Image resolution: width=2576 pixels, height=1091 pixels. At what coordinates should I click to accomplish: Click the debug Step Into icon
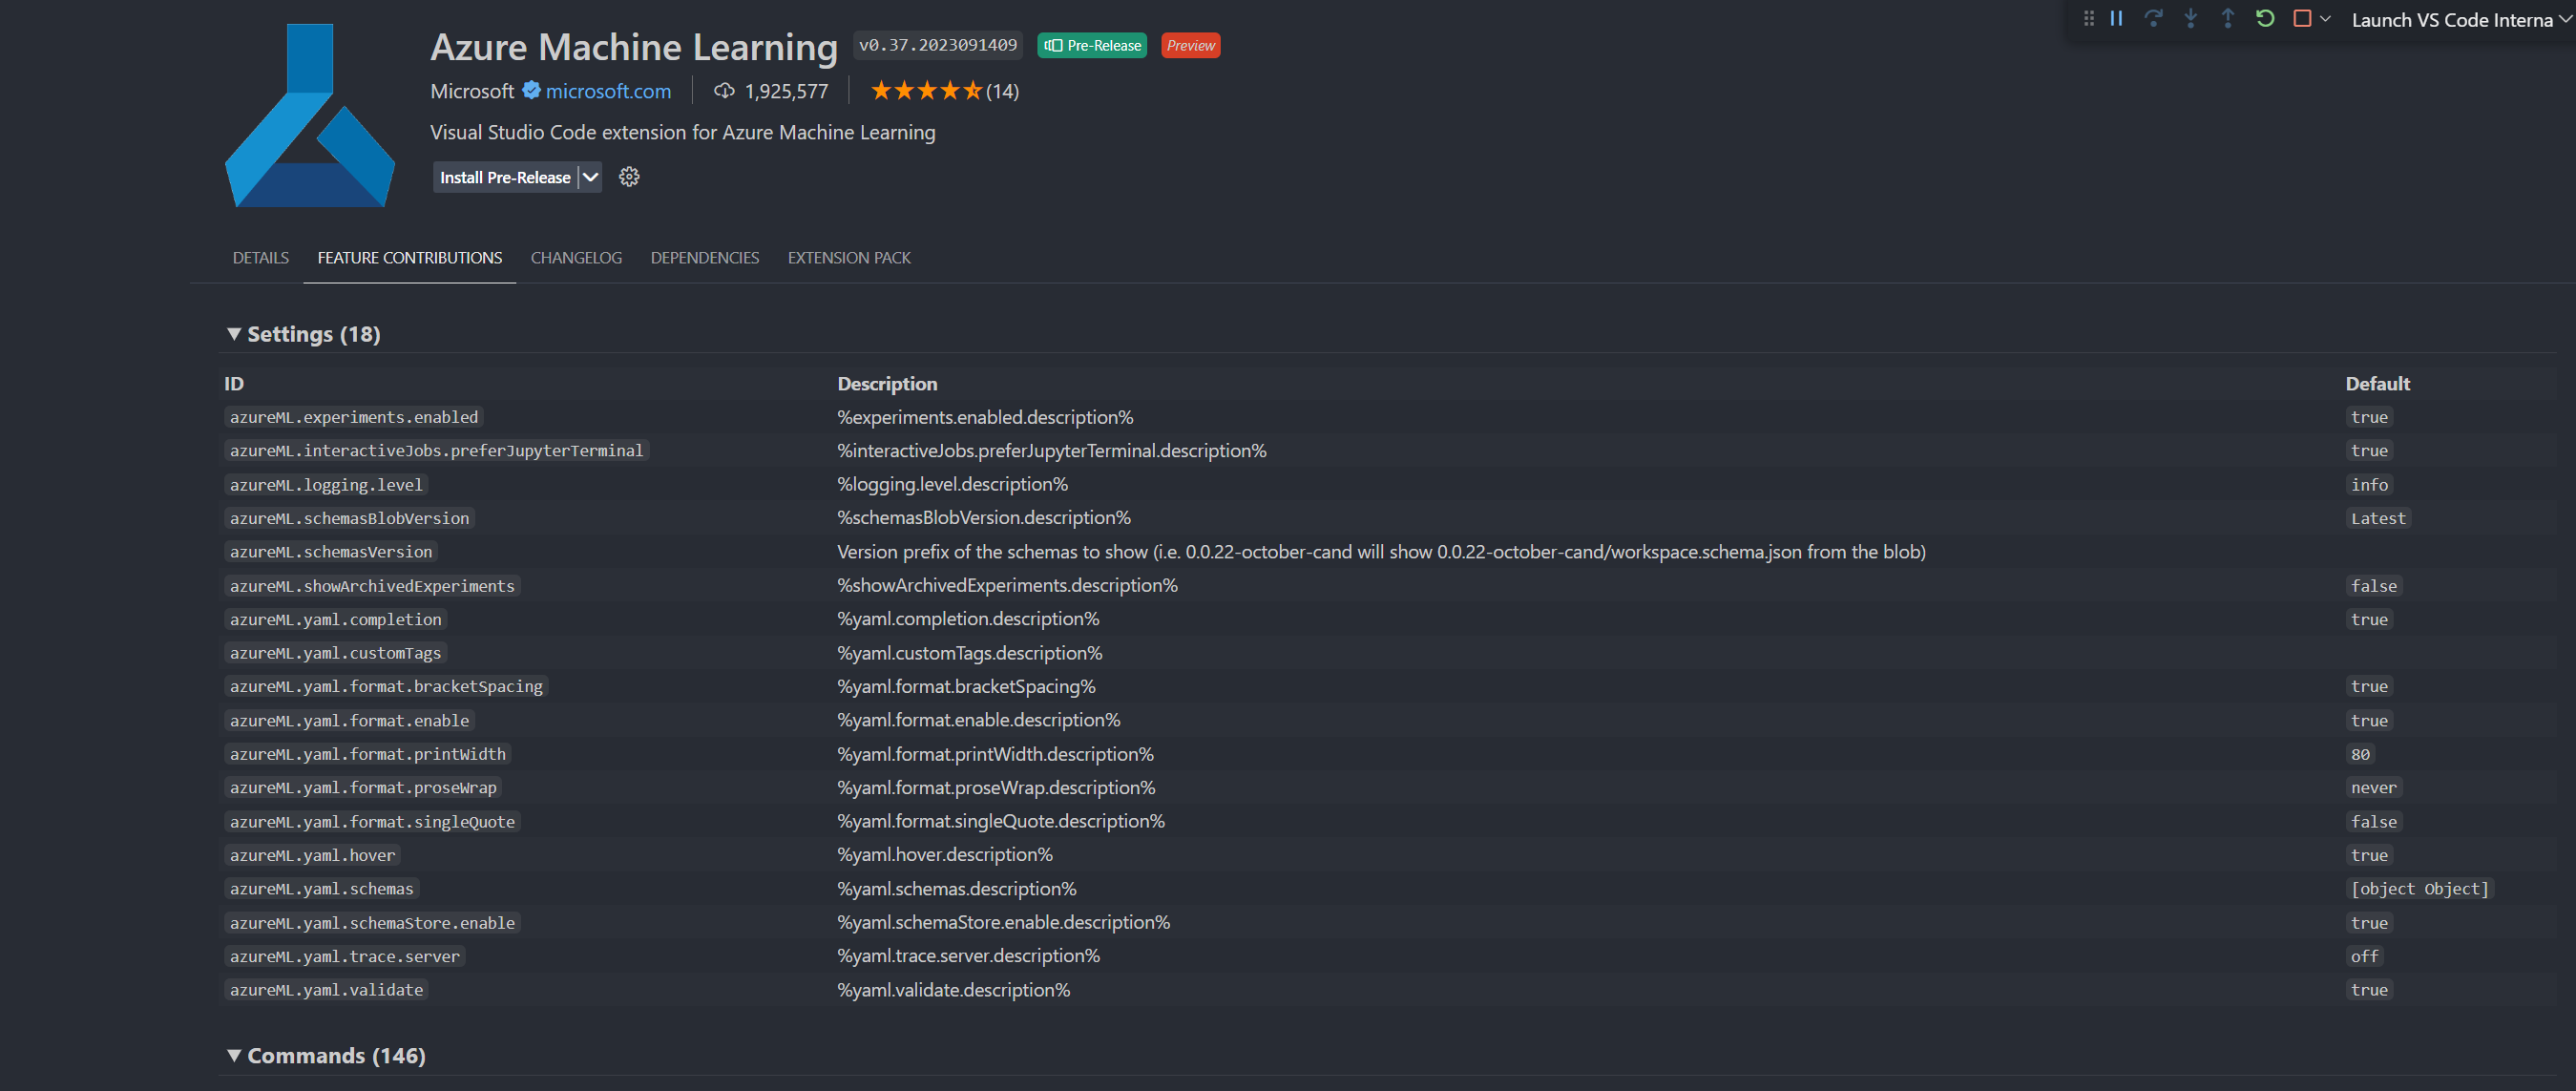tap(2190, 19)
